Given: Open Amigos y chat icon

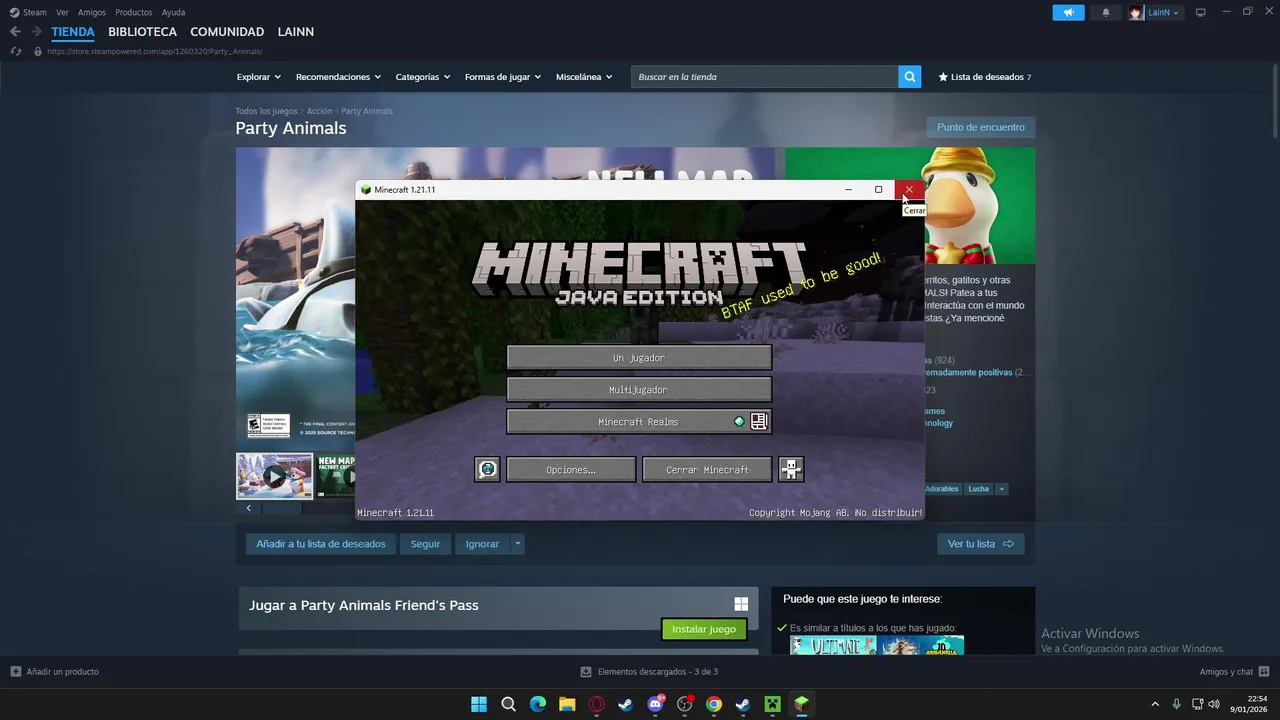Looking at the screenshot, I should point(1264,671).
